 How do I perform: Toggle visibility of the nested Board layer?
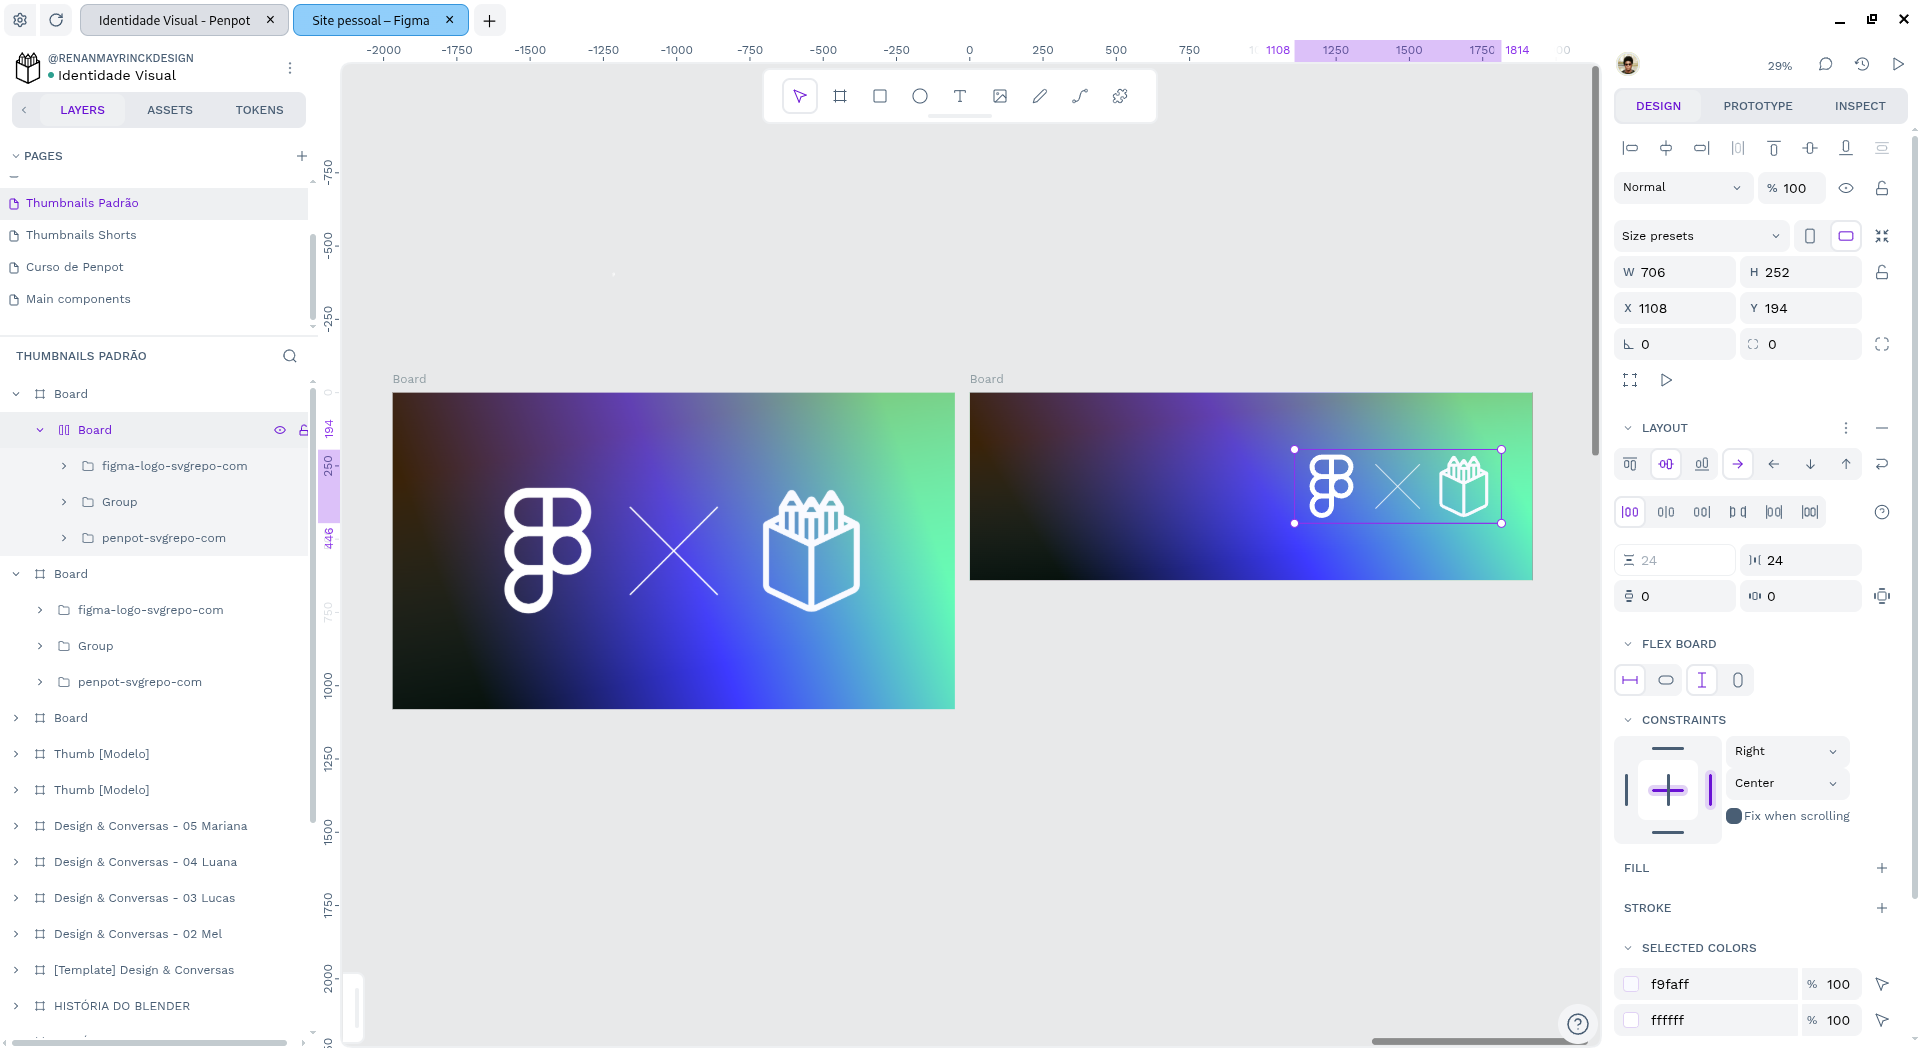click(280, 429)
